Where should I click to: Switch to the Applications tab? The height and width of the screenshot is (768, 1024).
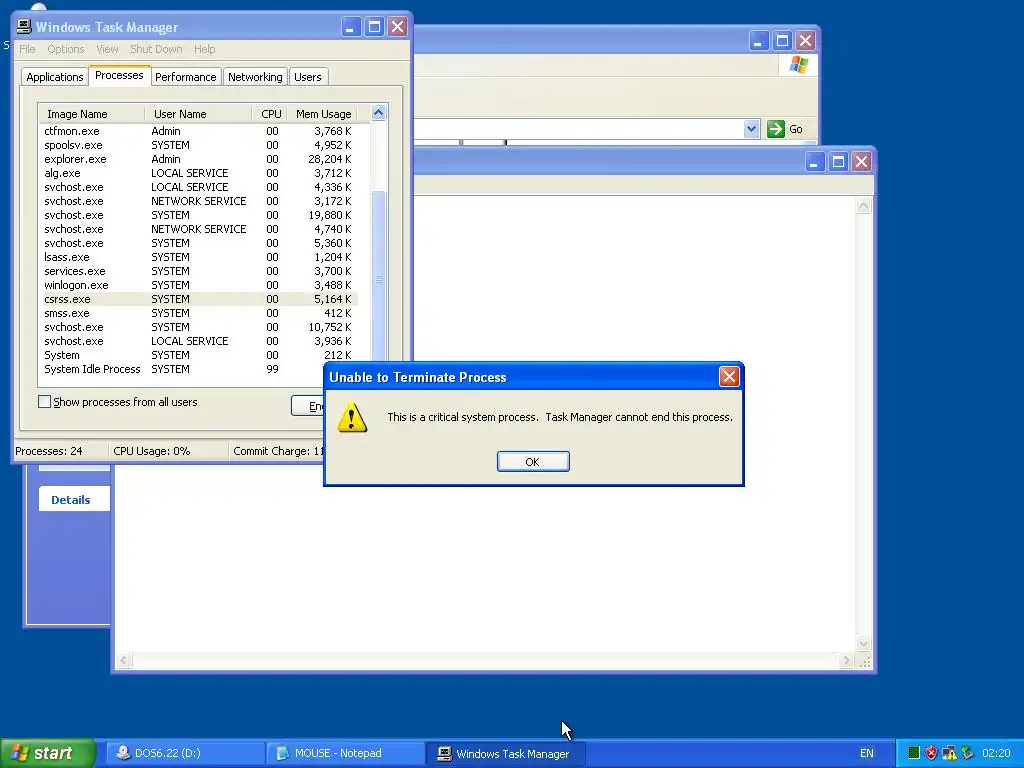click(x=55, y=77)
